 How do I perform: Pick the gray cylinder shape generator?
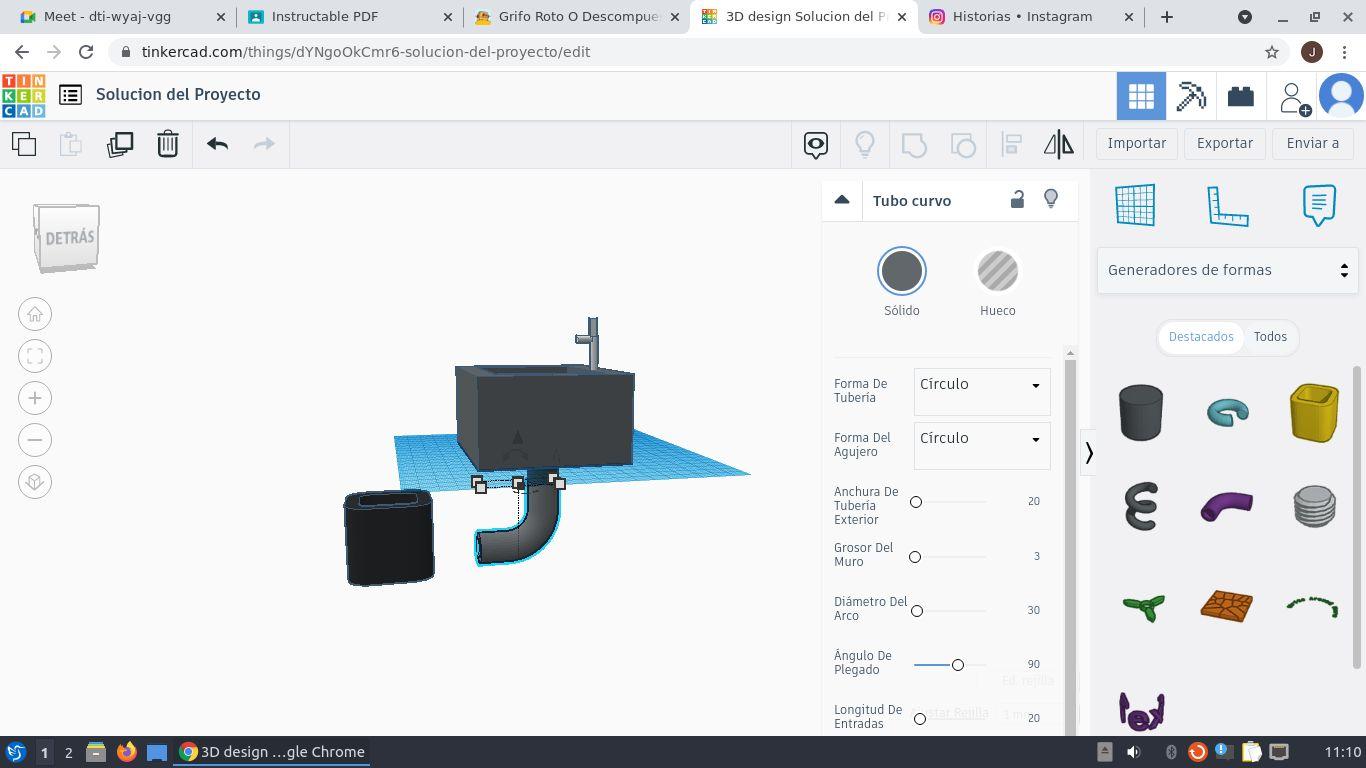1141,412
